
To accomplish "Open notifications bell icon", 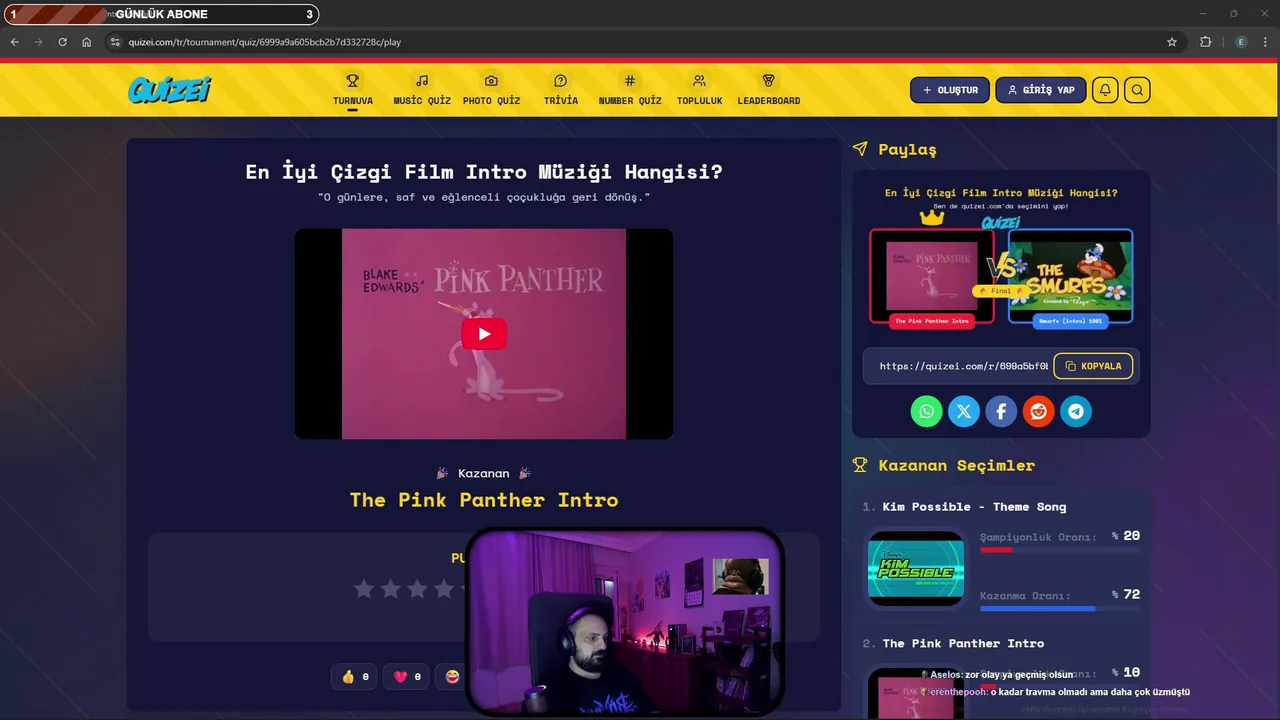I will pos(1105,90).
